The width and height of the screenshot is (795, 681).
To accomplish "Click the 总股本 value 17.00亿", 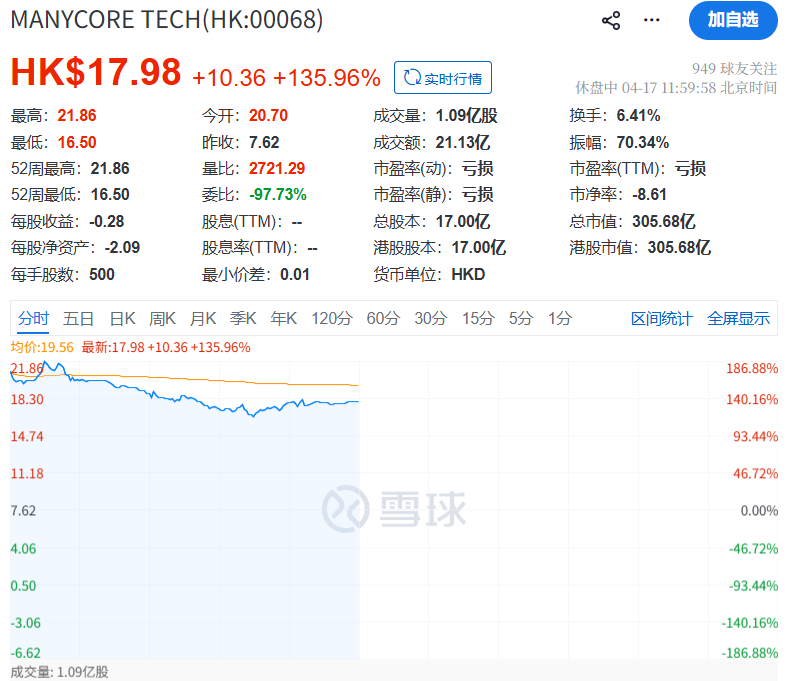I will (x=463, y=222).
